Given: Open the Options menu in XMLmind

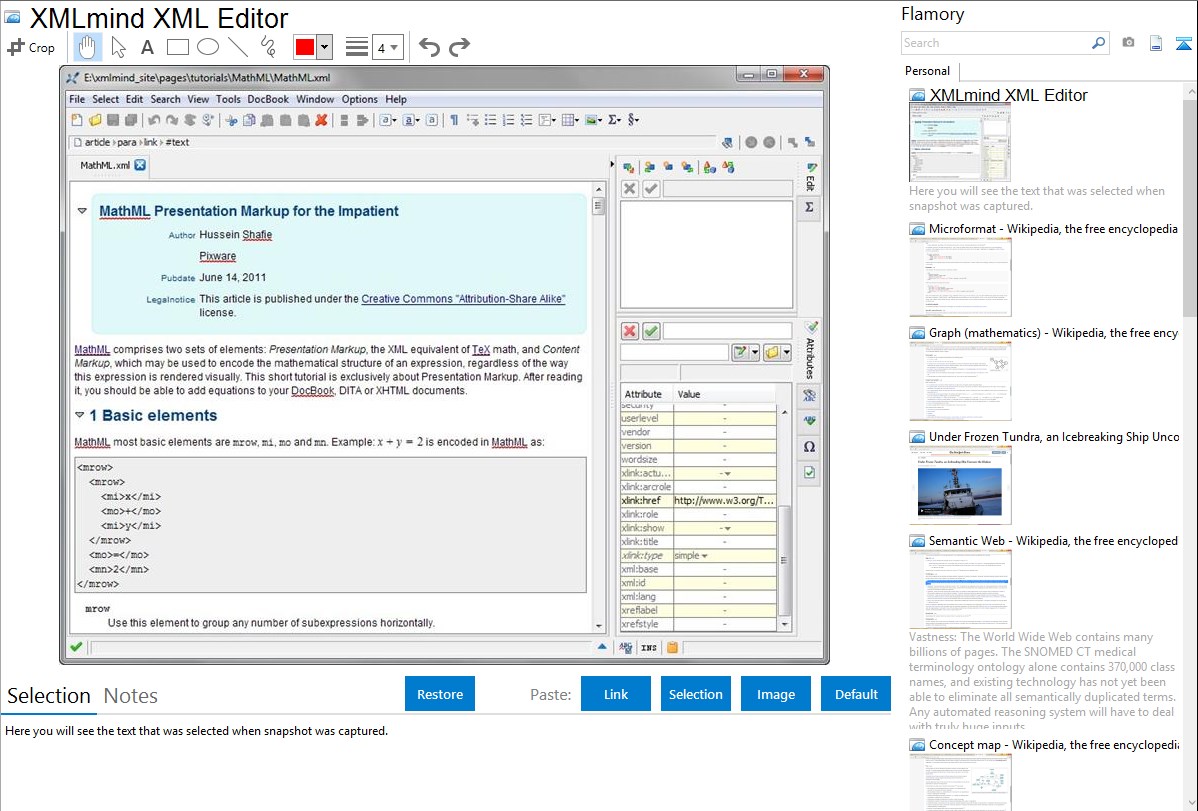Looking at the screenshot, I should click(x=359, y=99).
